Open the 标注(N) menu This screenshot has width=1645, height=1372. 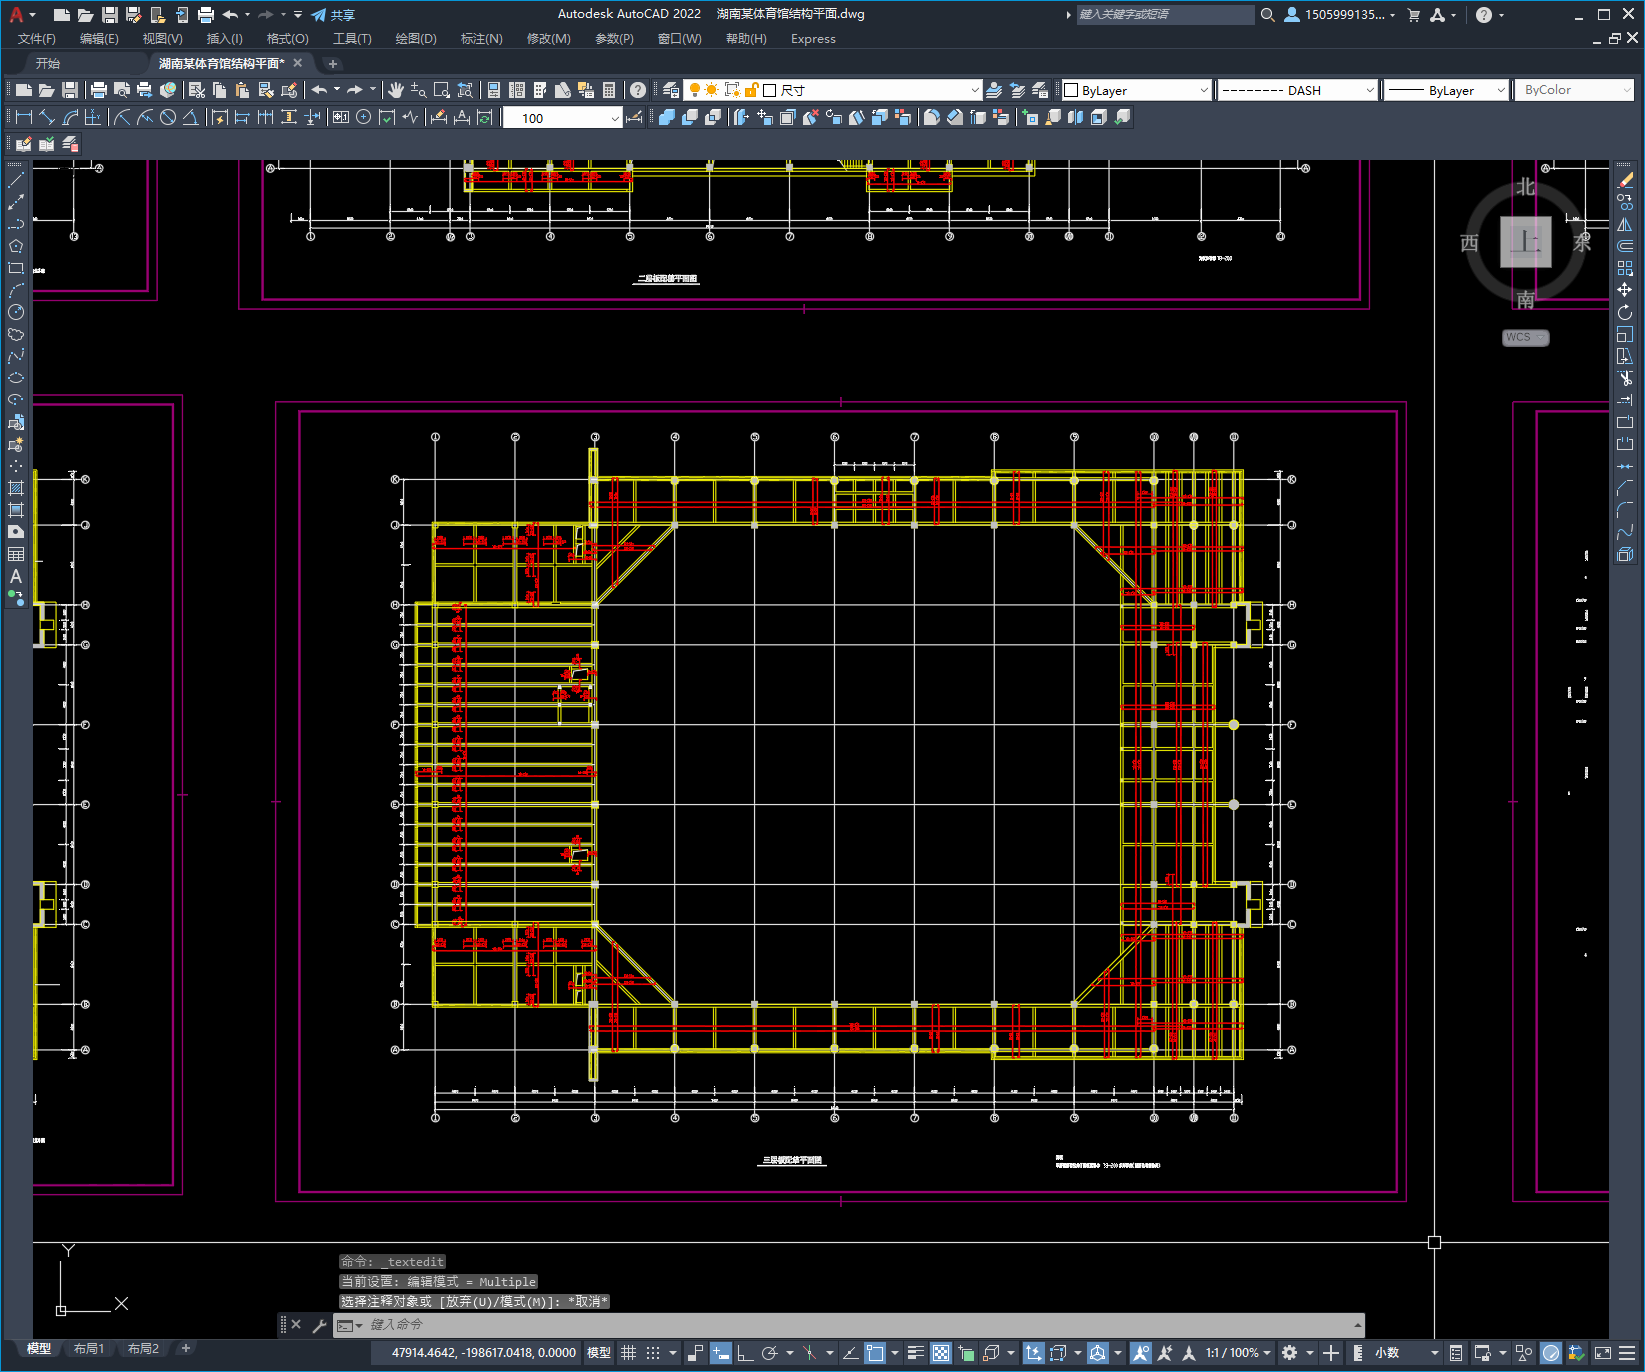click(x=481, y=39)
